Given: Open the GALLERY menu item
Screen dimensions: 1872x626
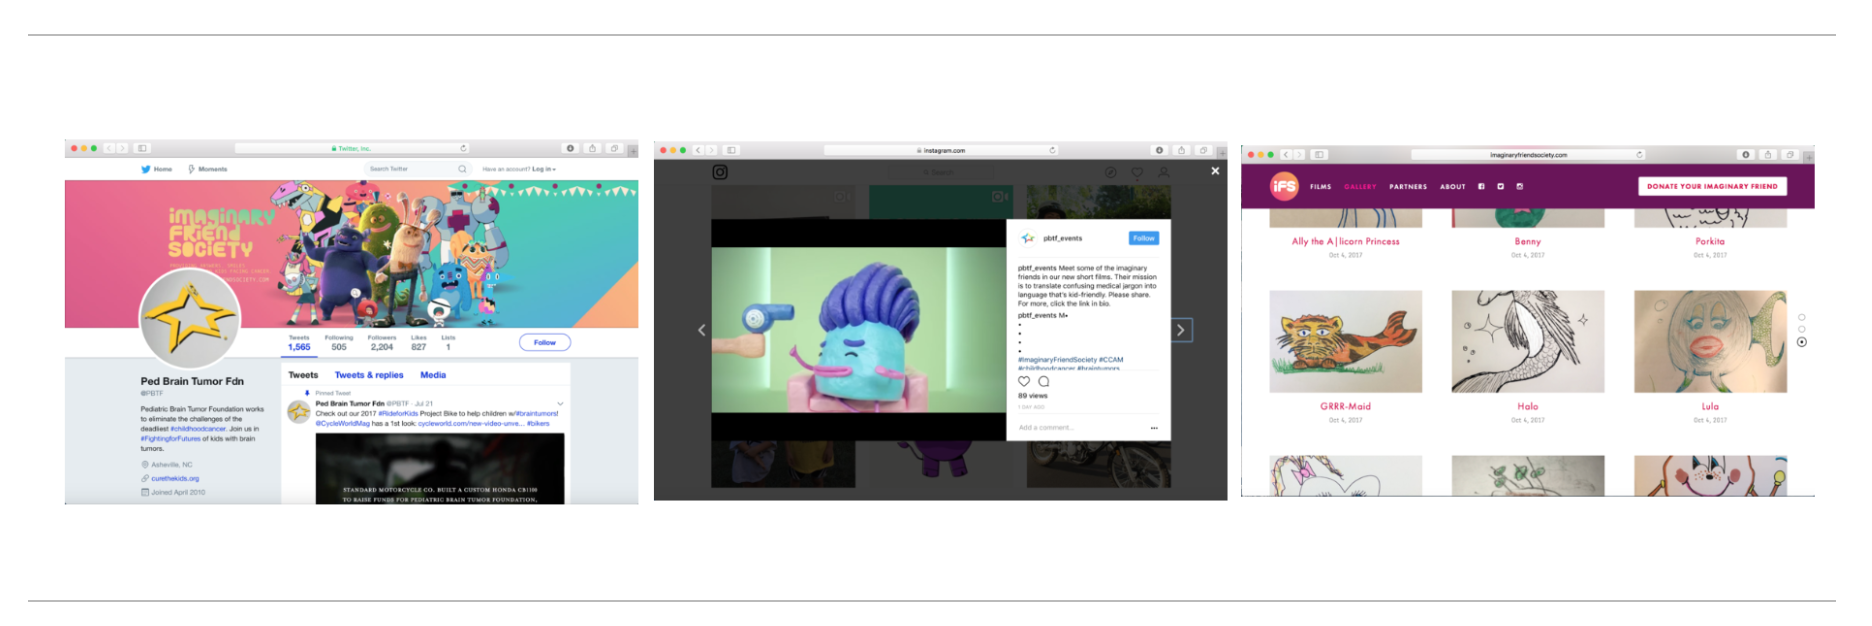Looking at the screenshot, I should click(1360, 186).
